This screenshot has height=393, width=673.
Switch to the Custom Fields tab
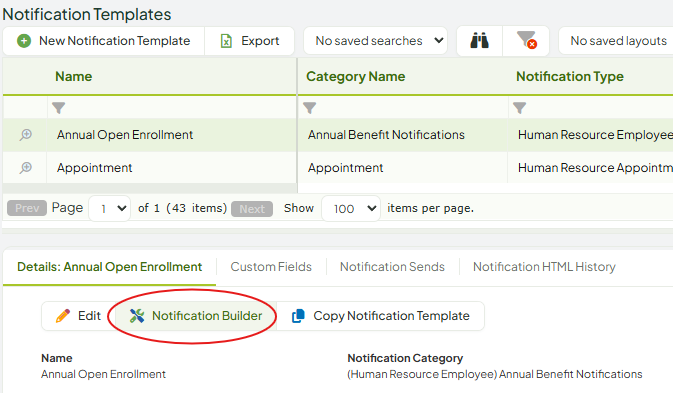[271, 267]
